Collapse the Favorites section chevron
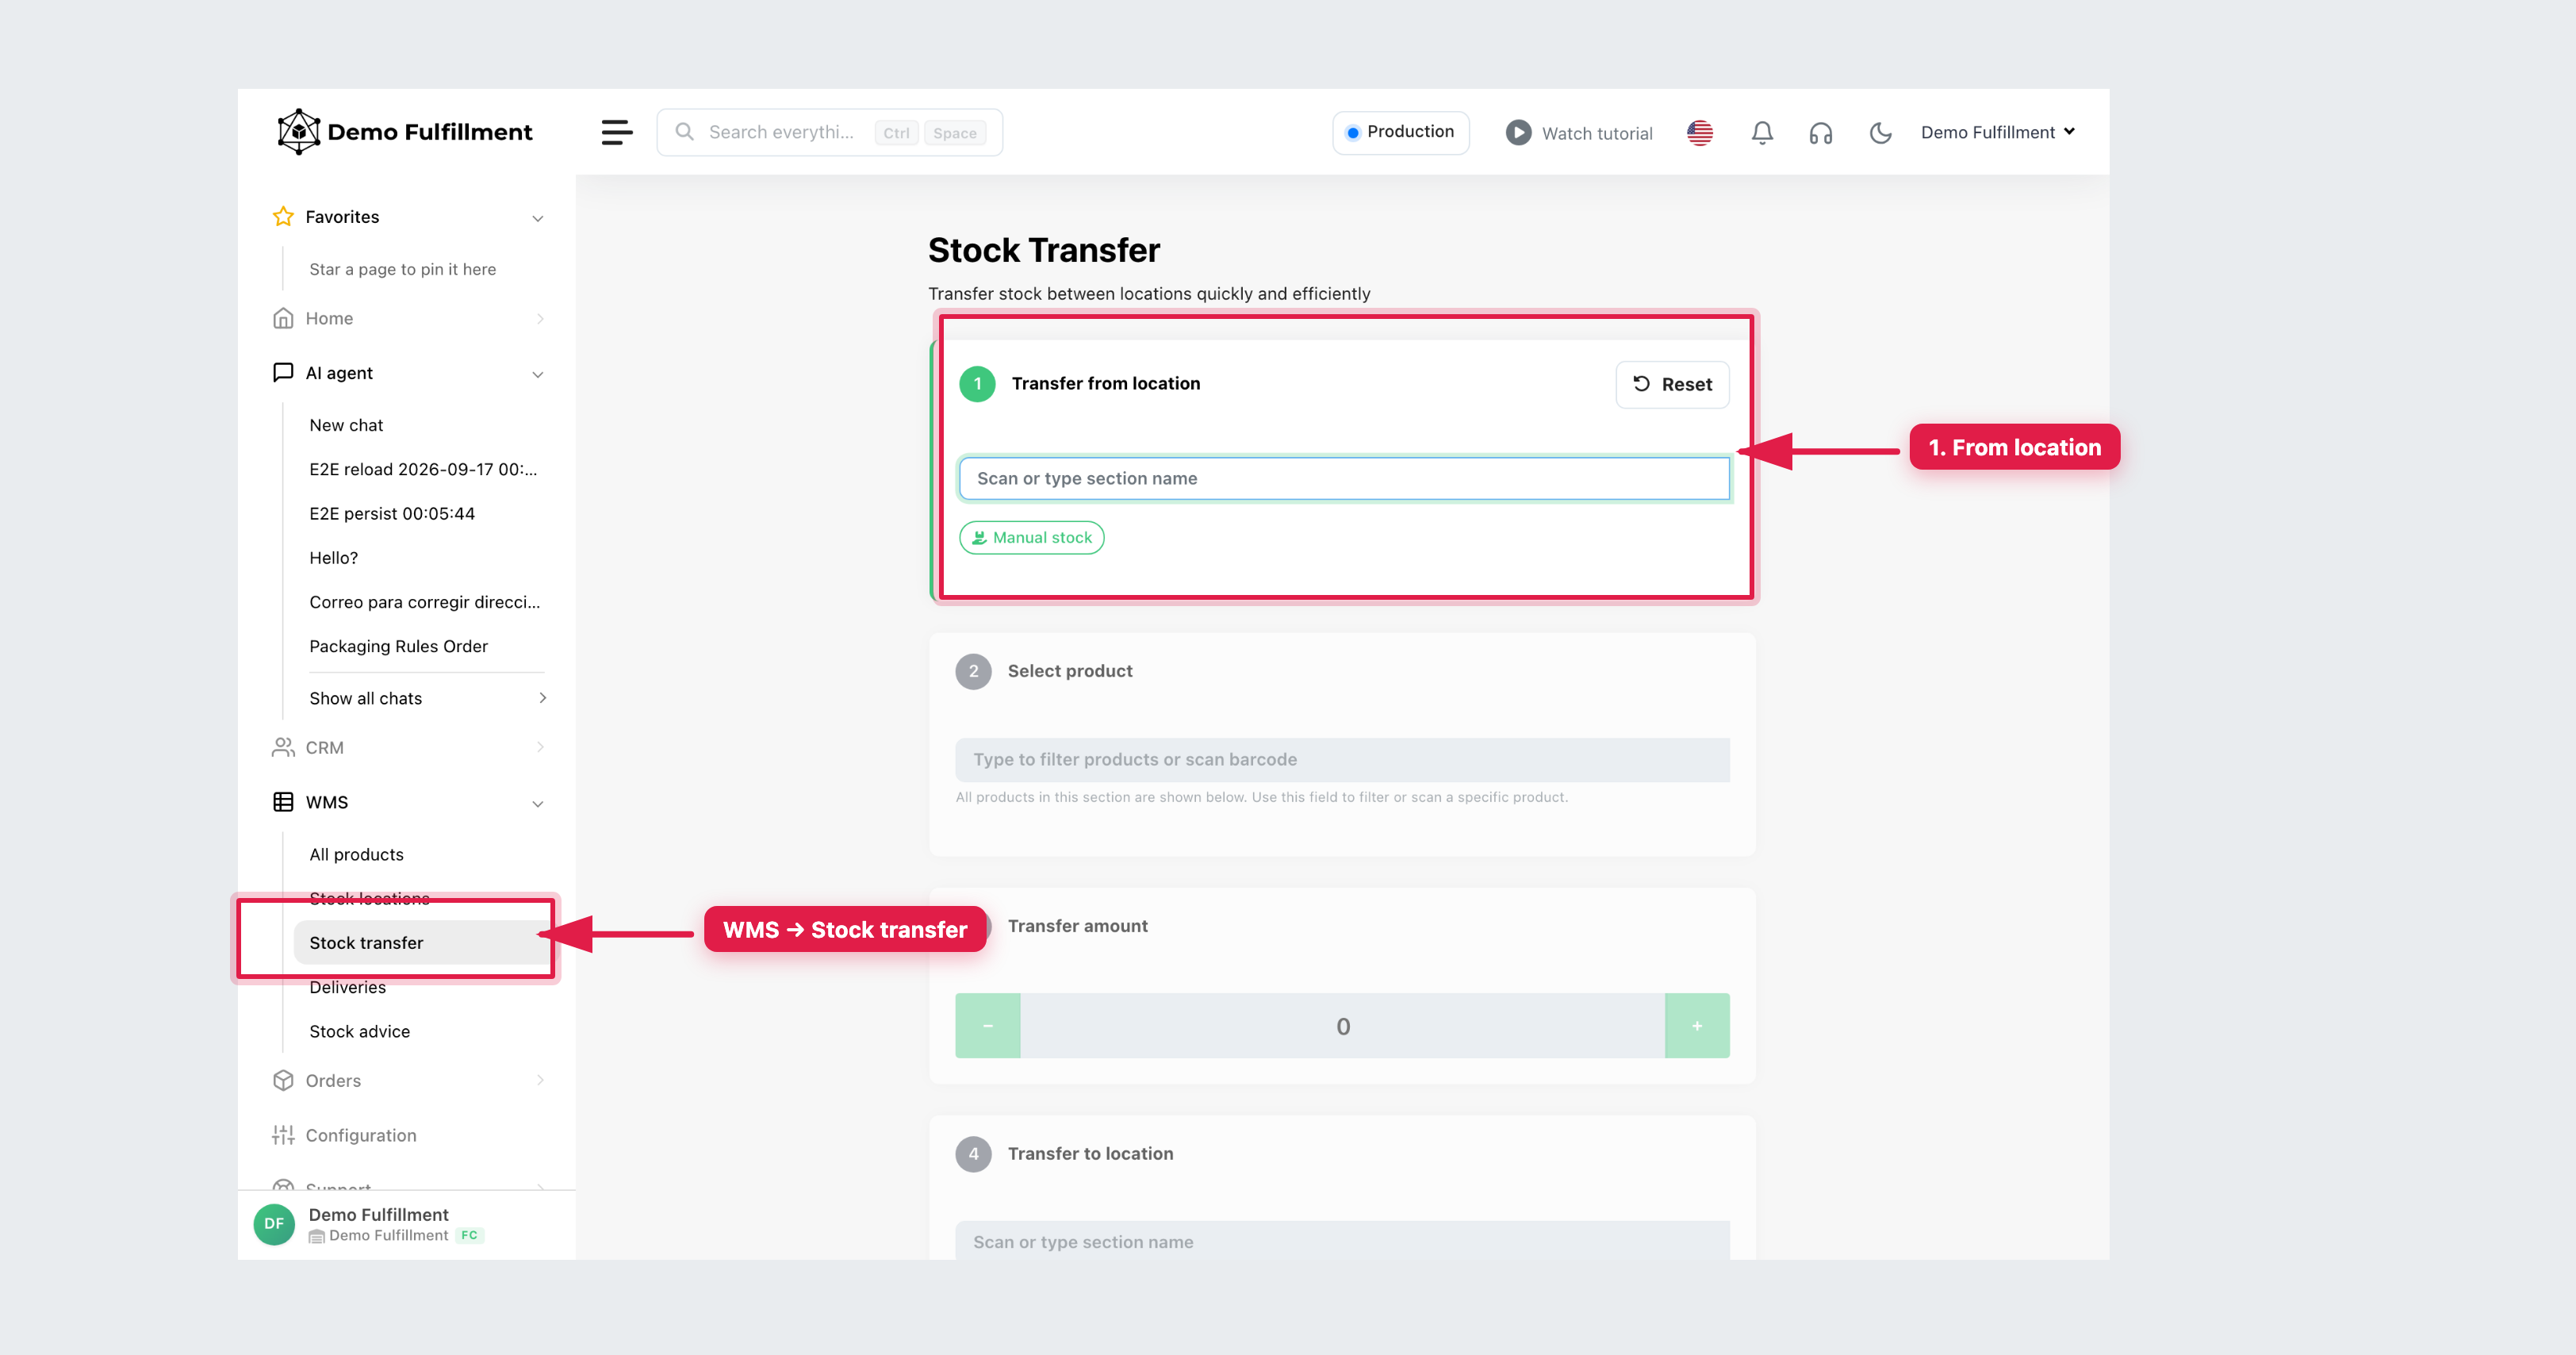 pyautogui.click(x=538, y=218)
